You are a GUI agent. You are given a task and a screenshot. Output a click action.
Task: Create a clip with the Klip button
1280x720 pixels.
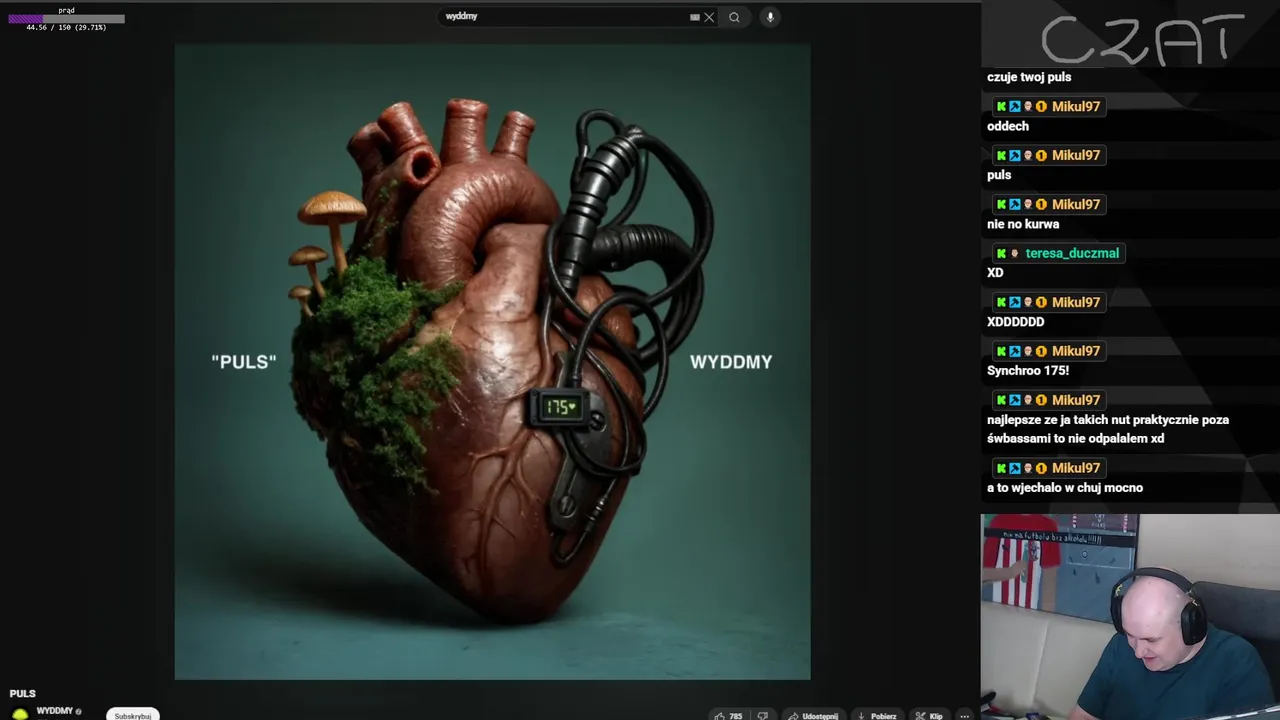click(929, 716)
